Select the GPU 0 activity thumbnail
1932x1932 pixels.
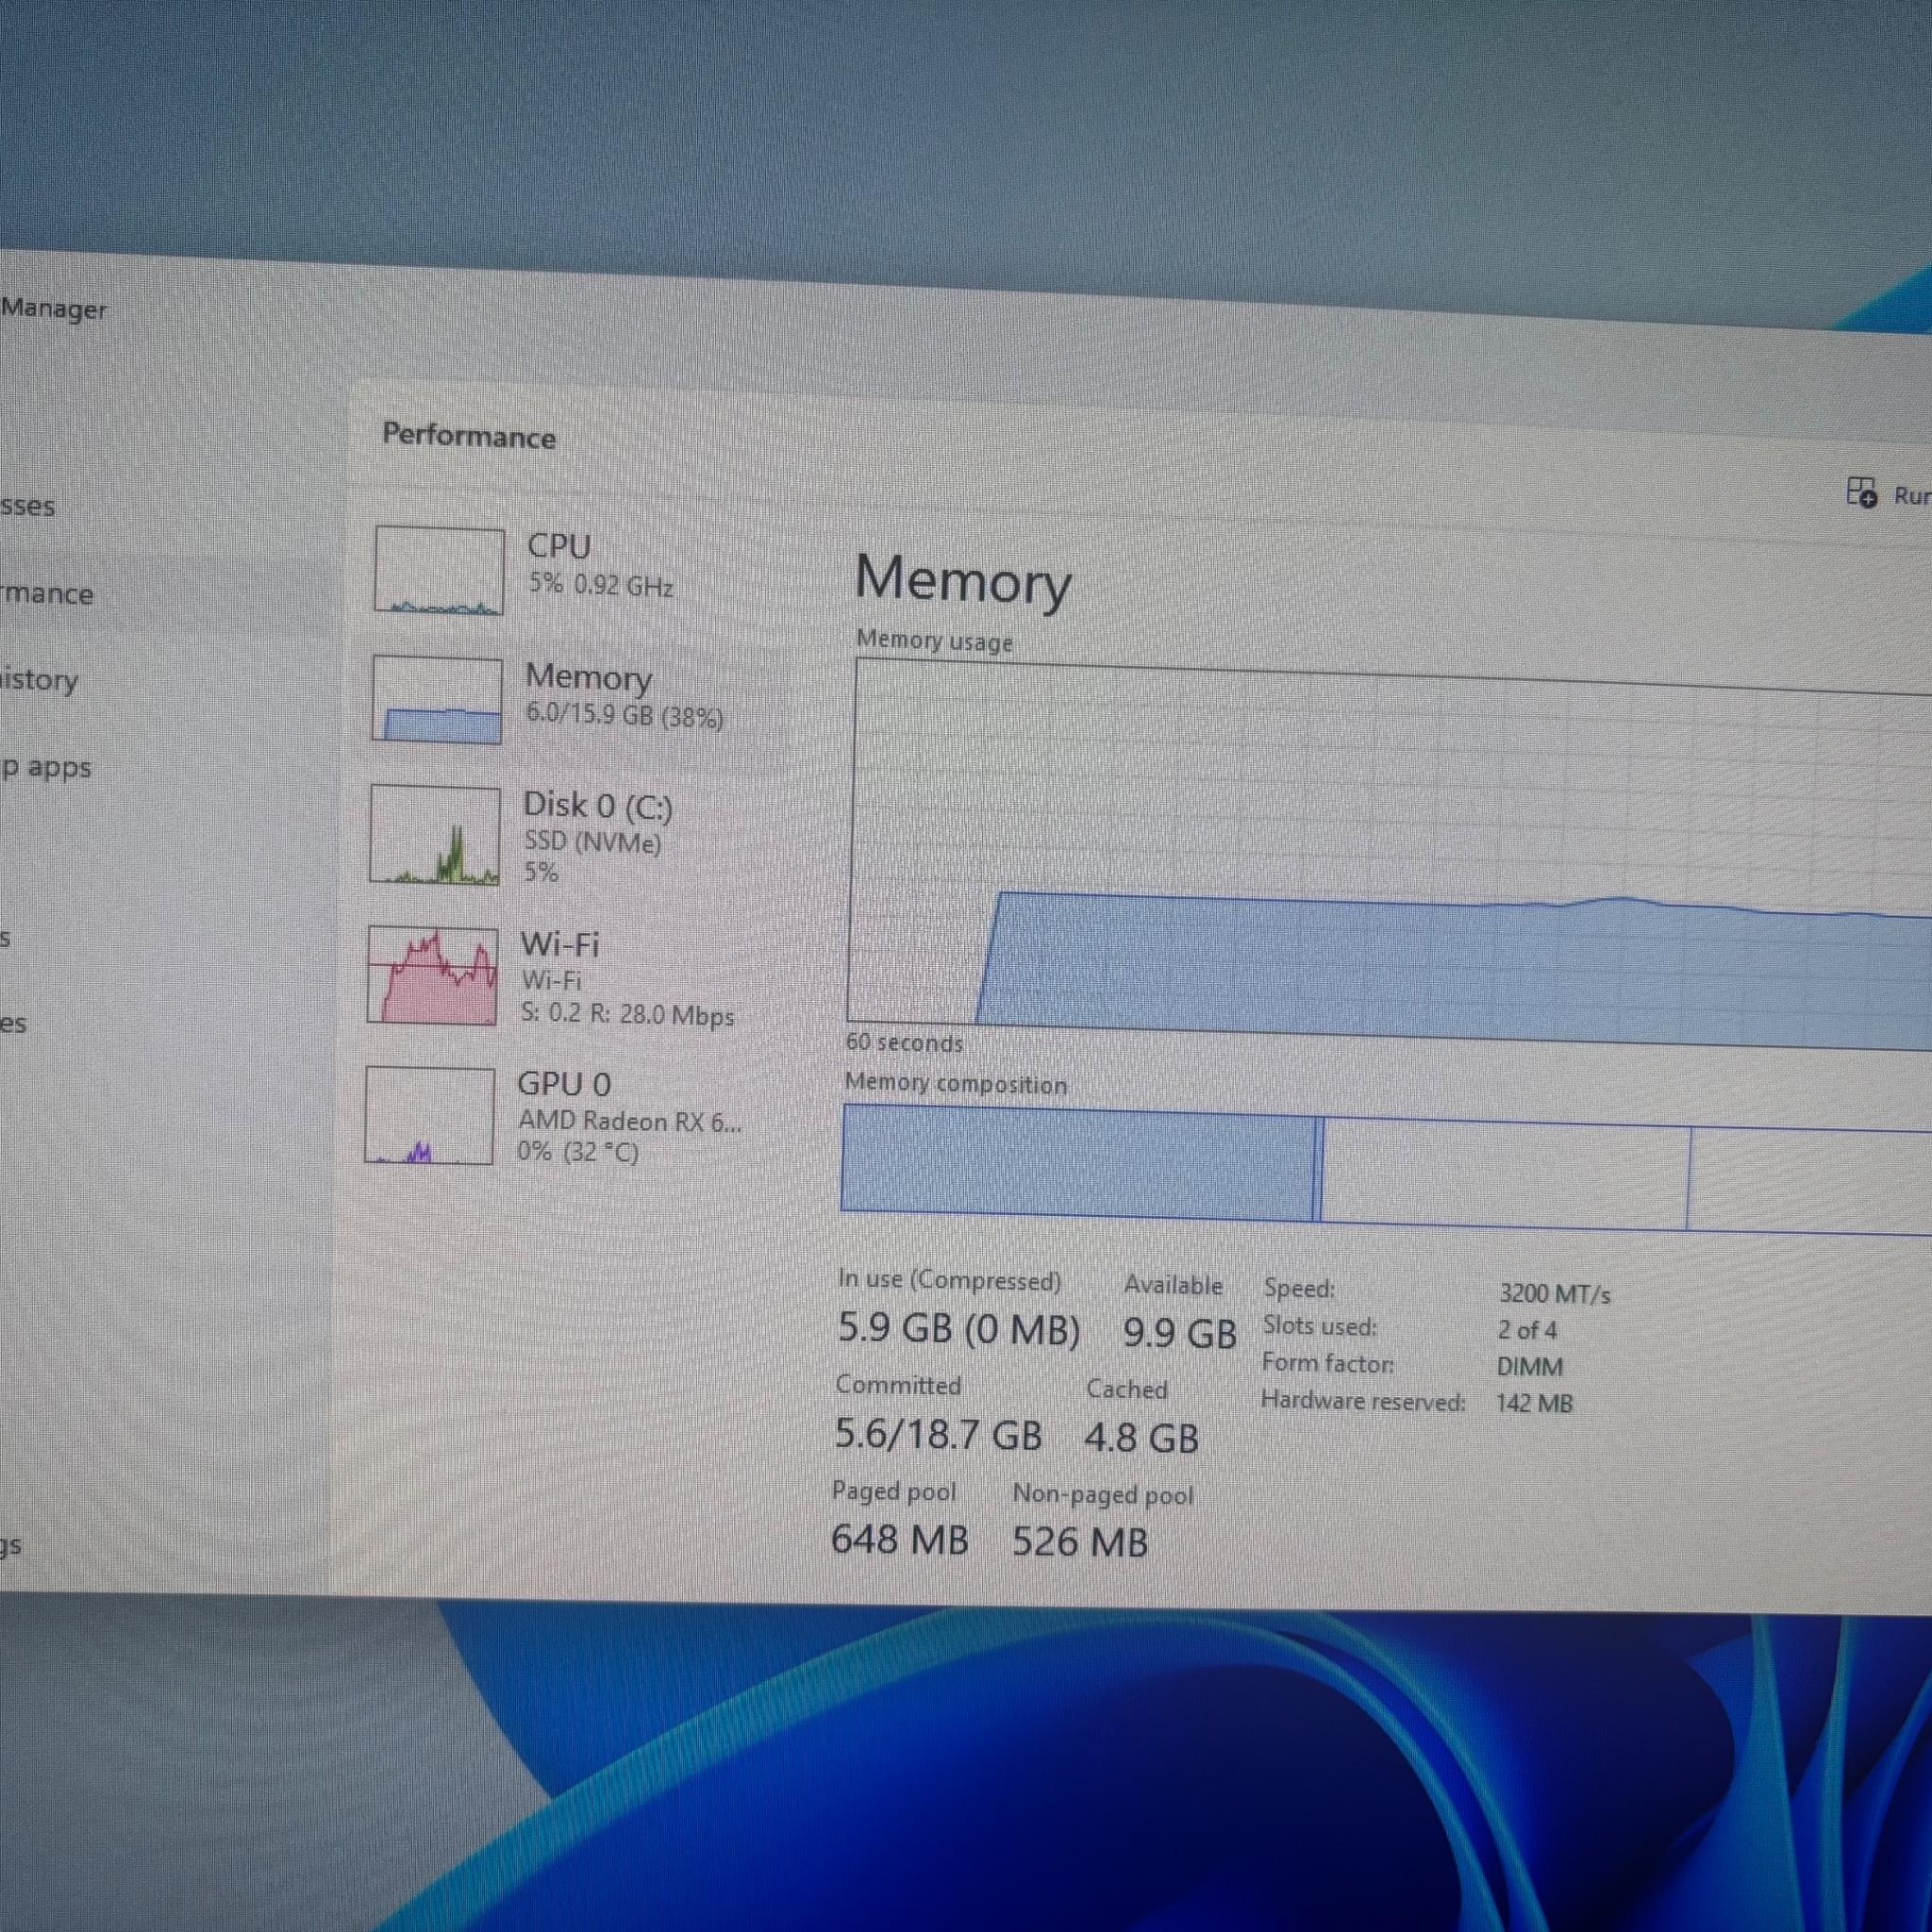click(430, 1115)
